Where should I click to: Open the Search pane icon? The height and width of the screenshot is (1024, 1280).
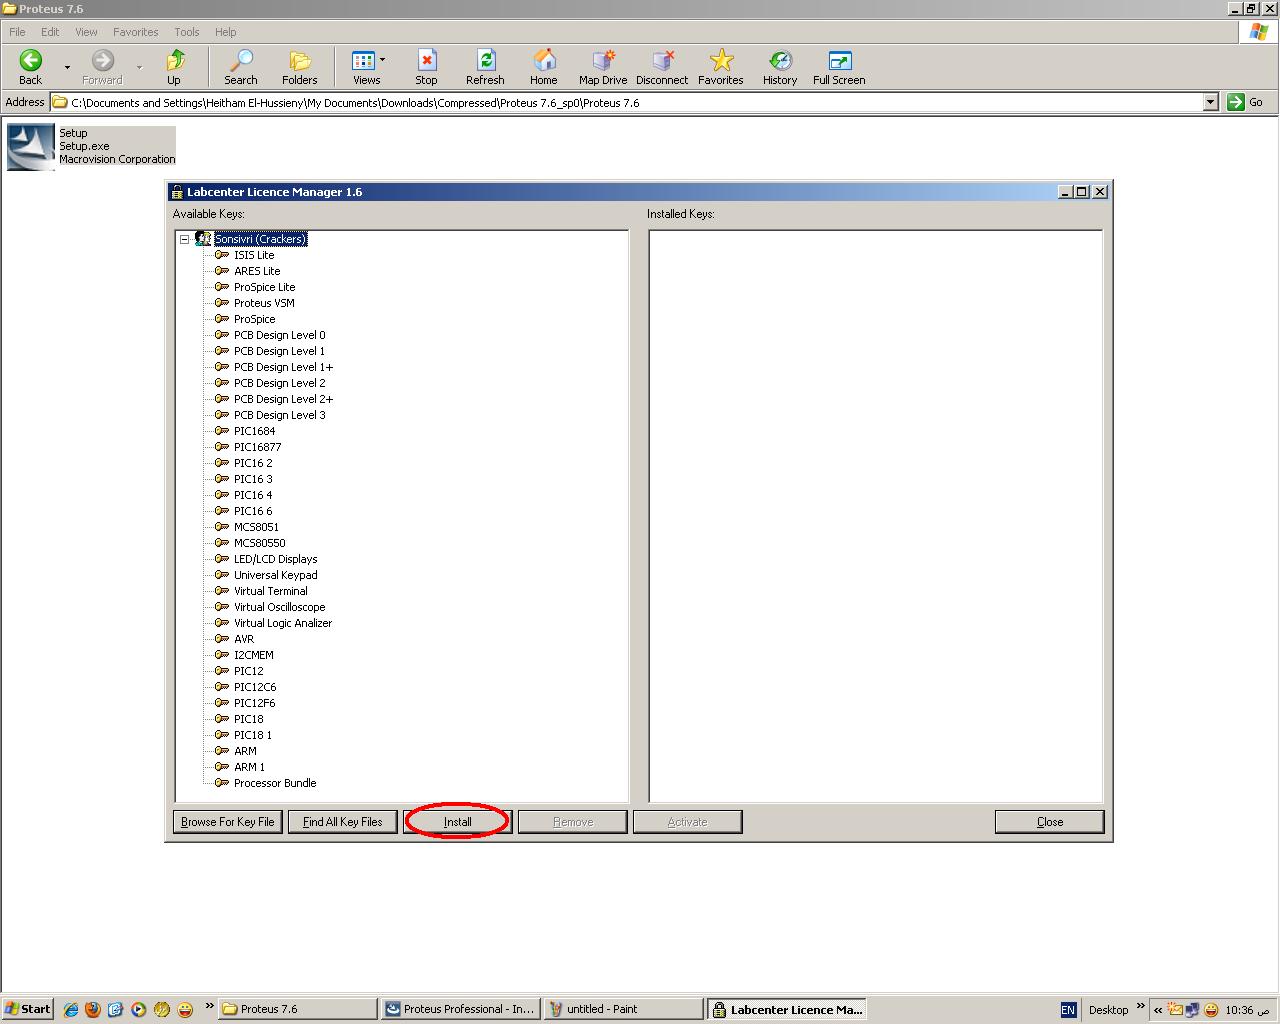click(240, 61)
